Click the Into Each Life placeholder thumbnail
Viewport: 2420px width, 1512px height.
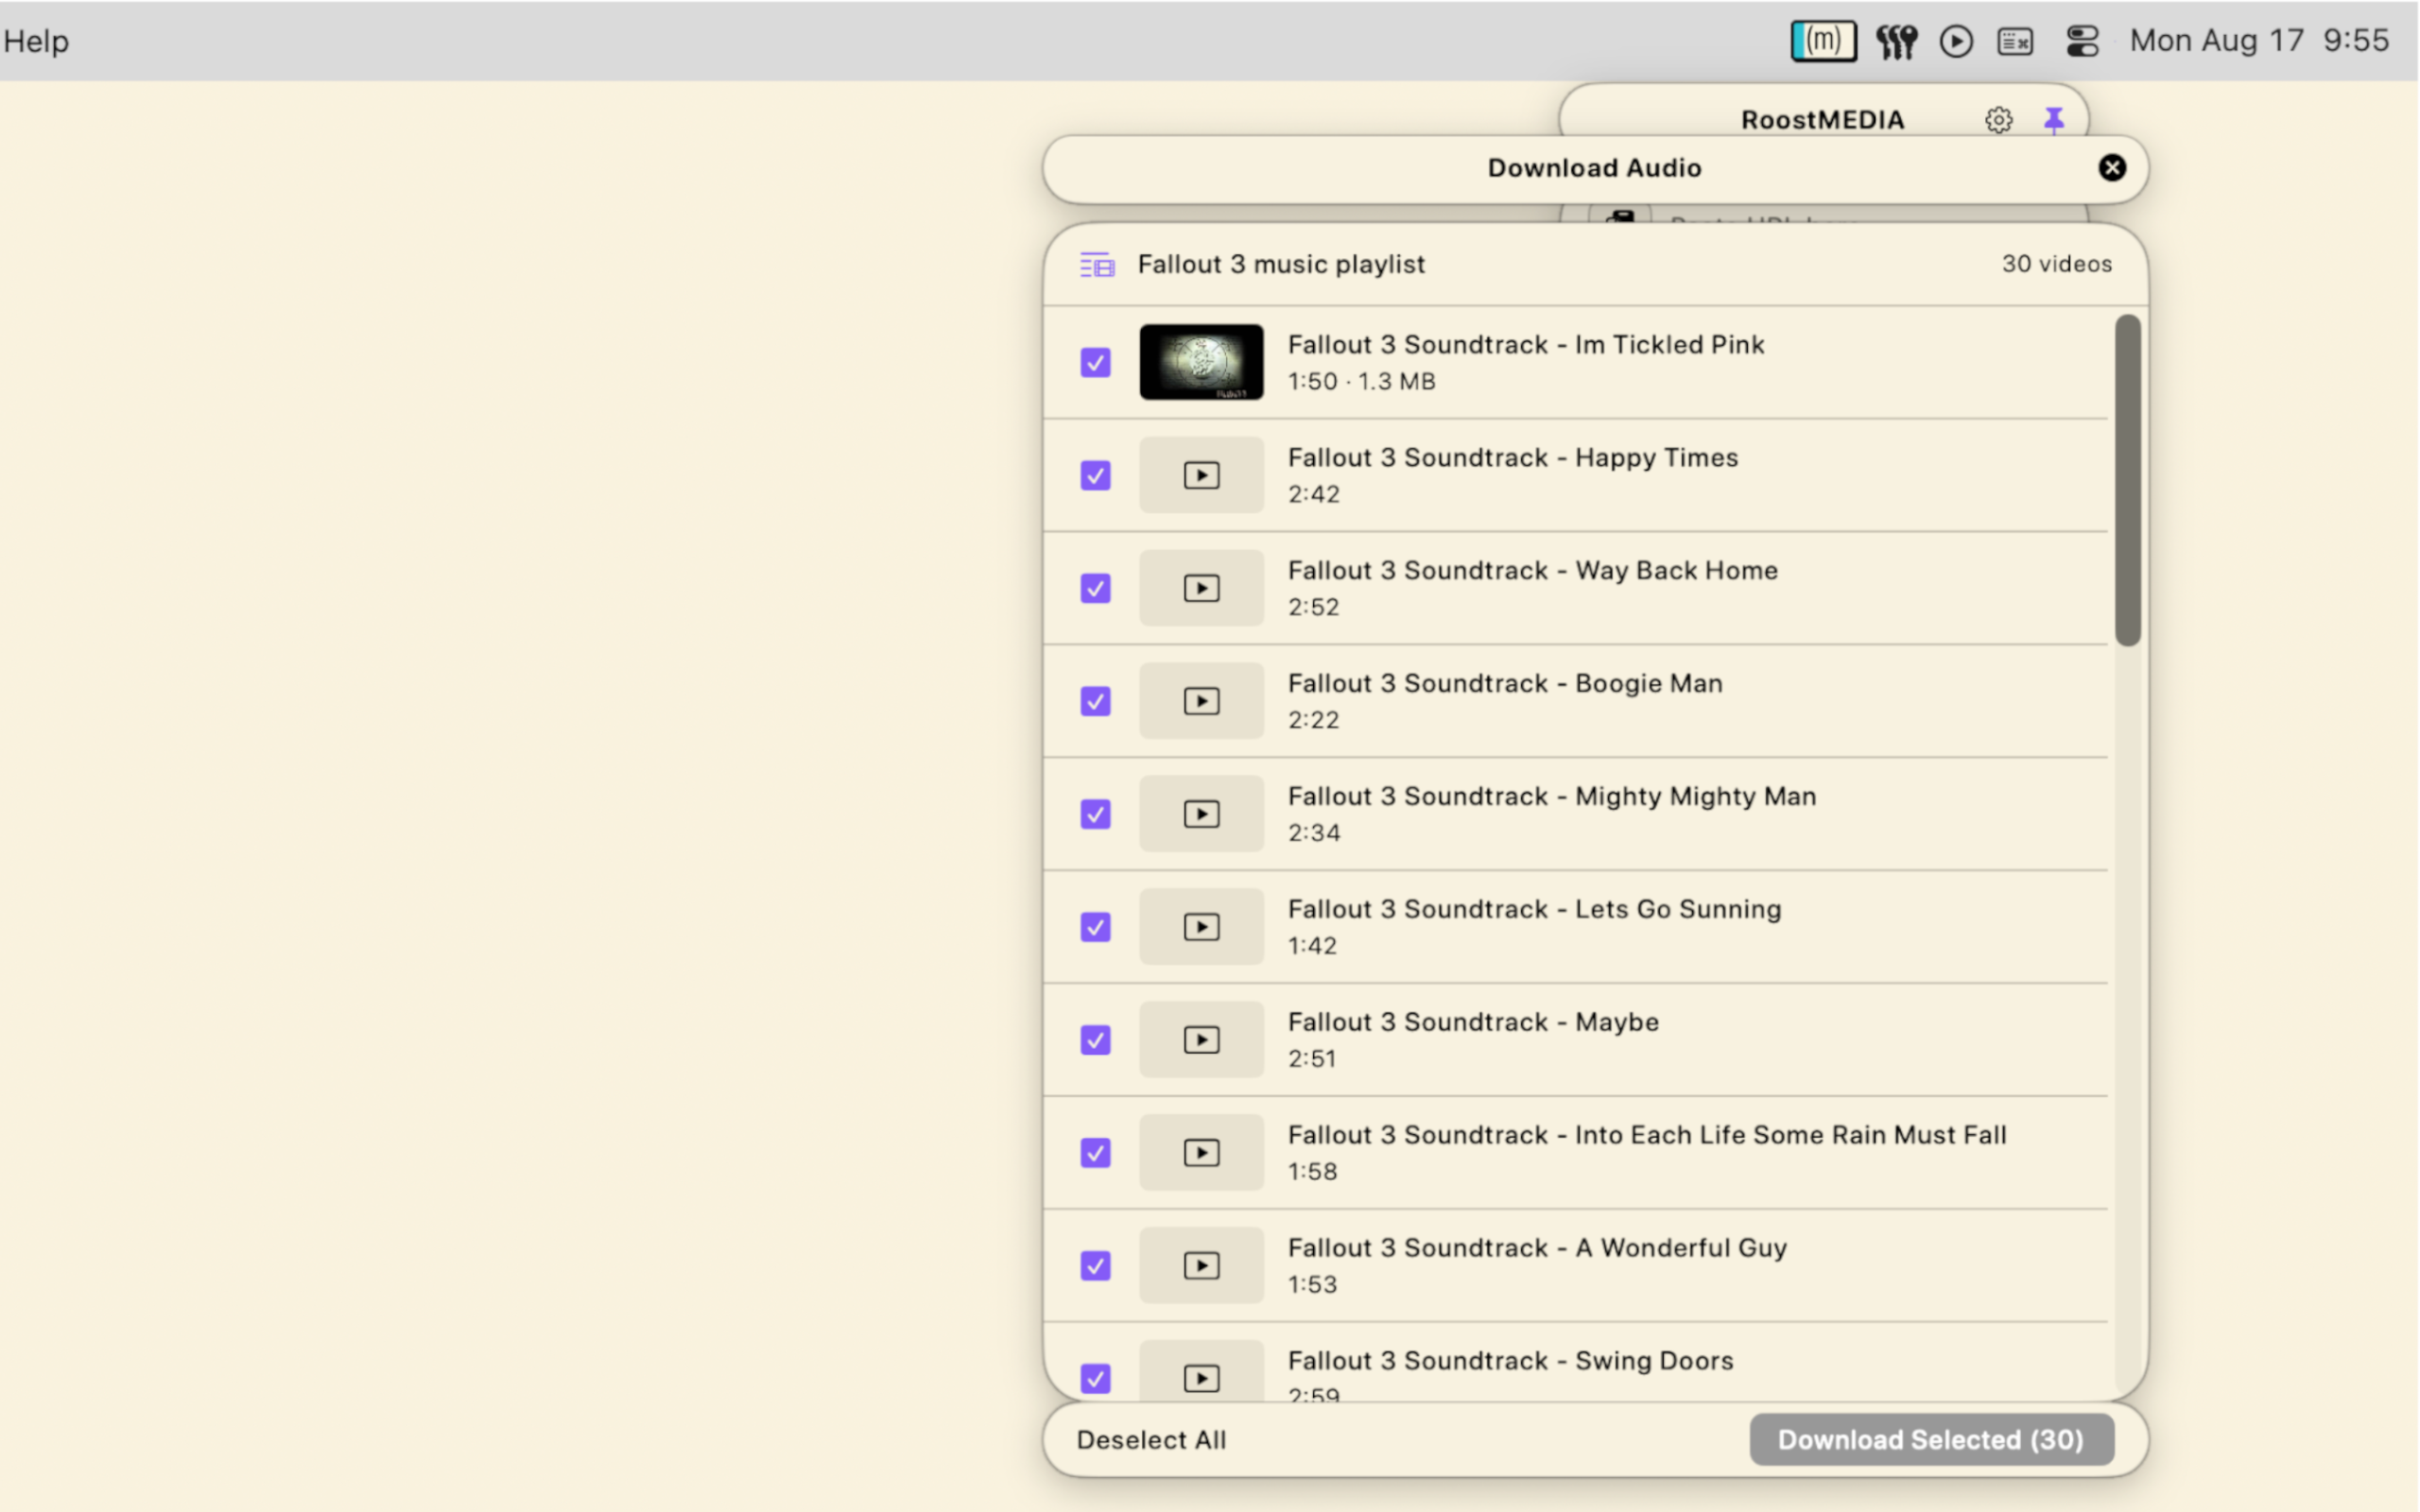pyautogui.click(x=1201, y=1153)
